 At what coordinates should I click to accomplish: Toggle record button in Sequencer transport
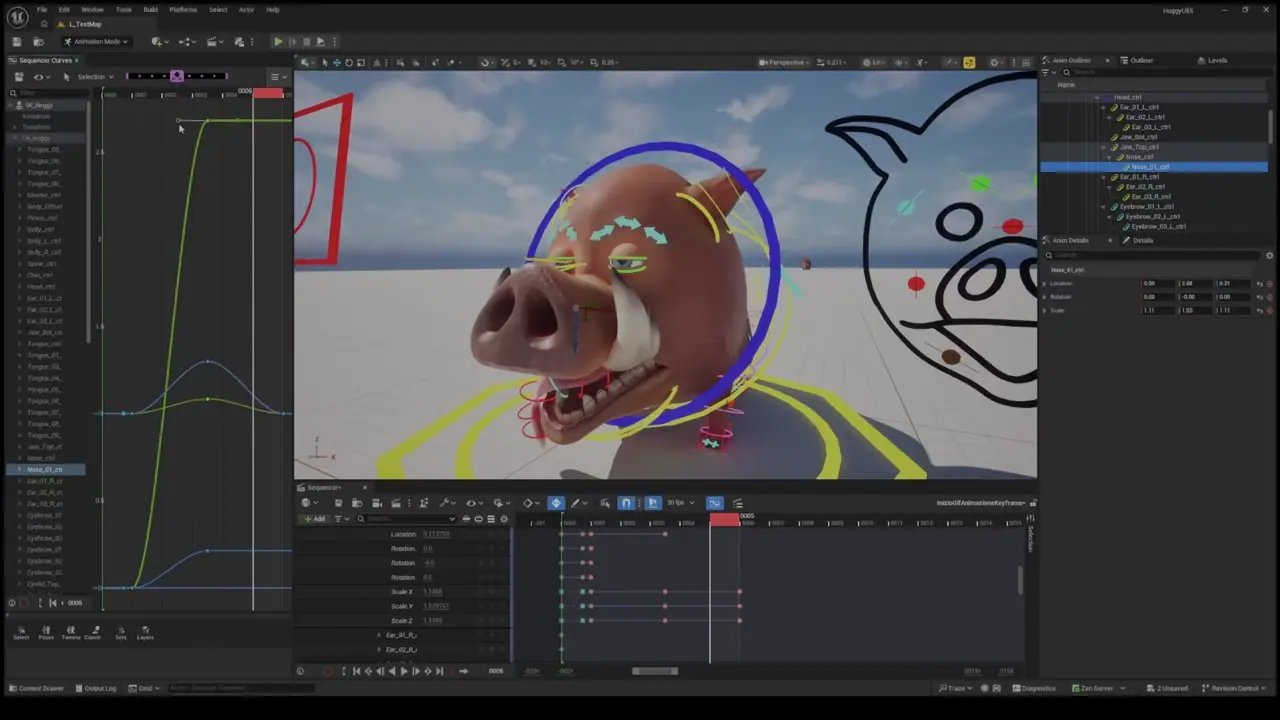pyautogui.click(x=327, y=671)
